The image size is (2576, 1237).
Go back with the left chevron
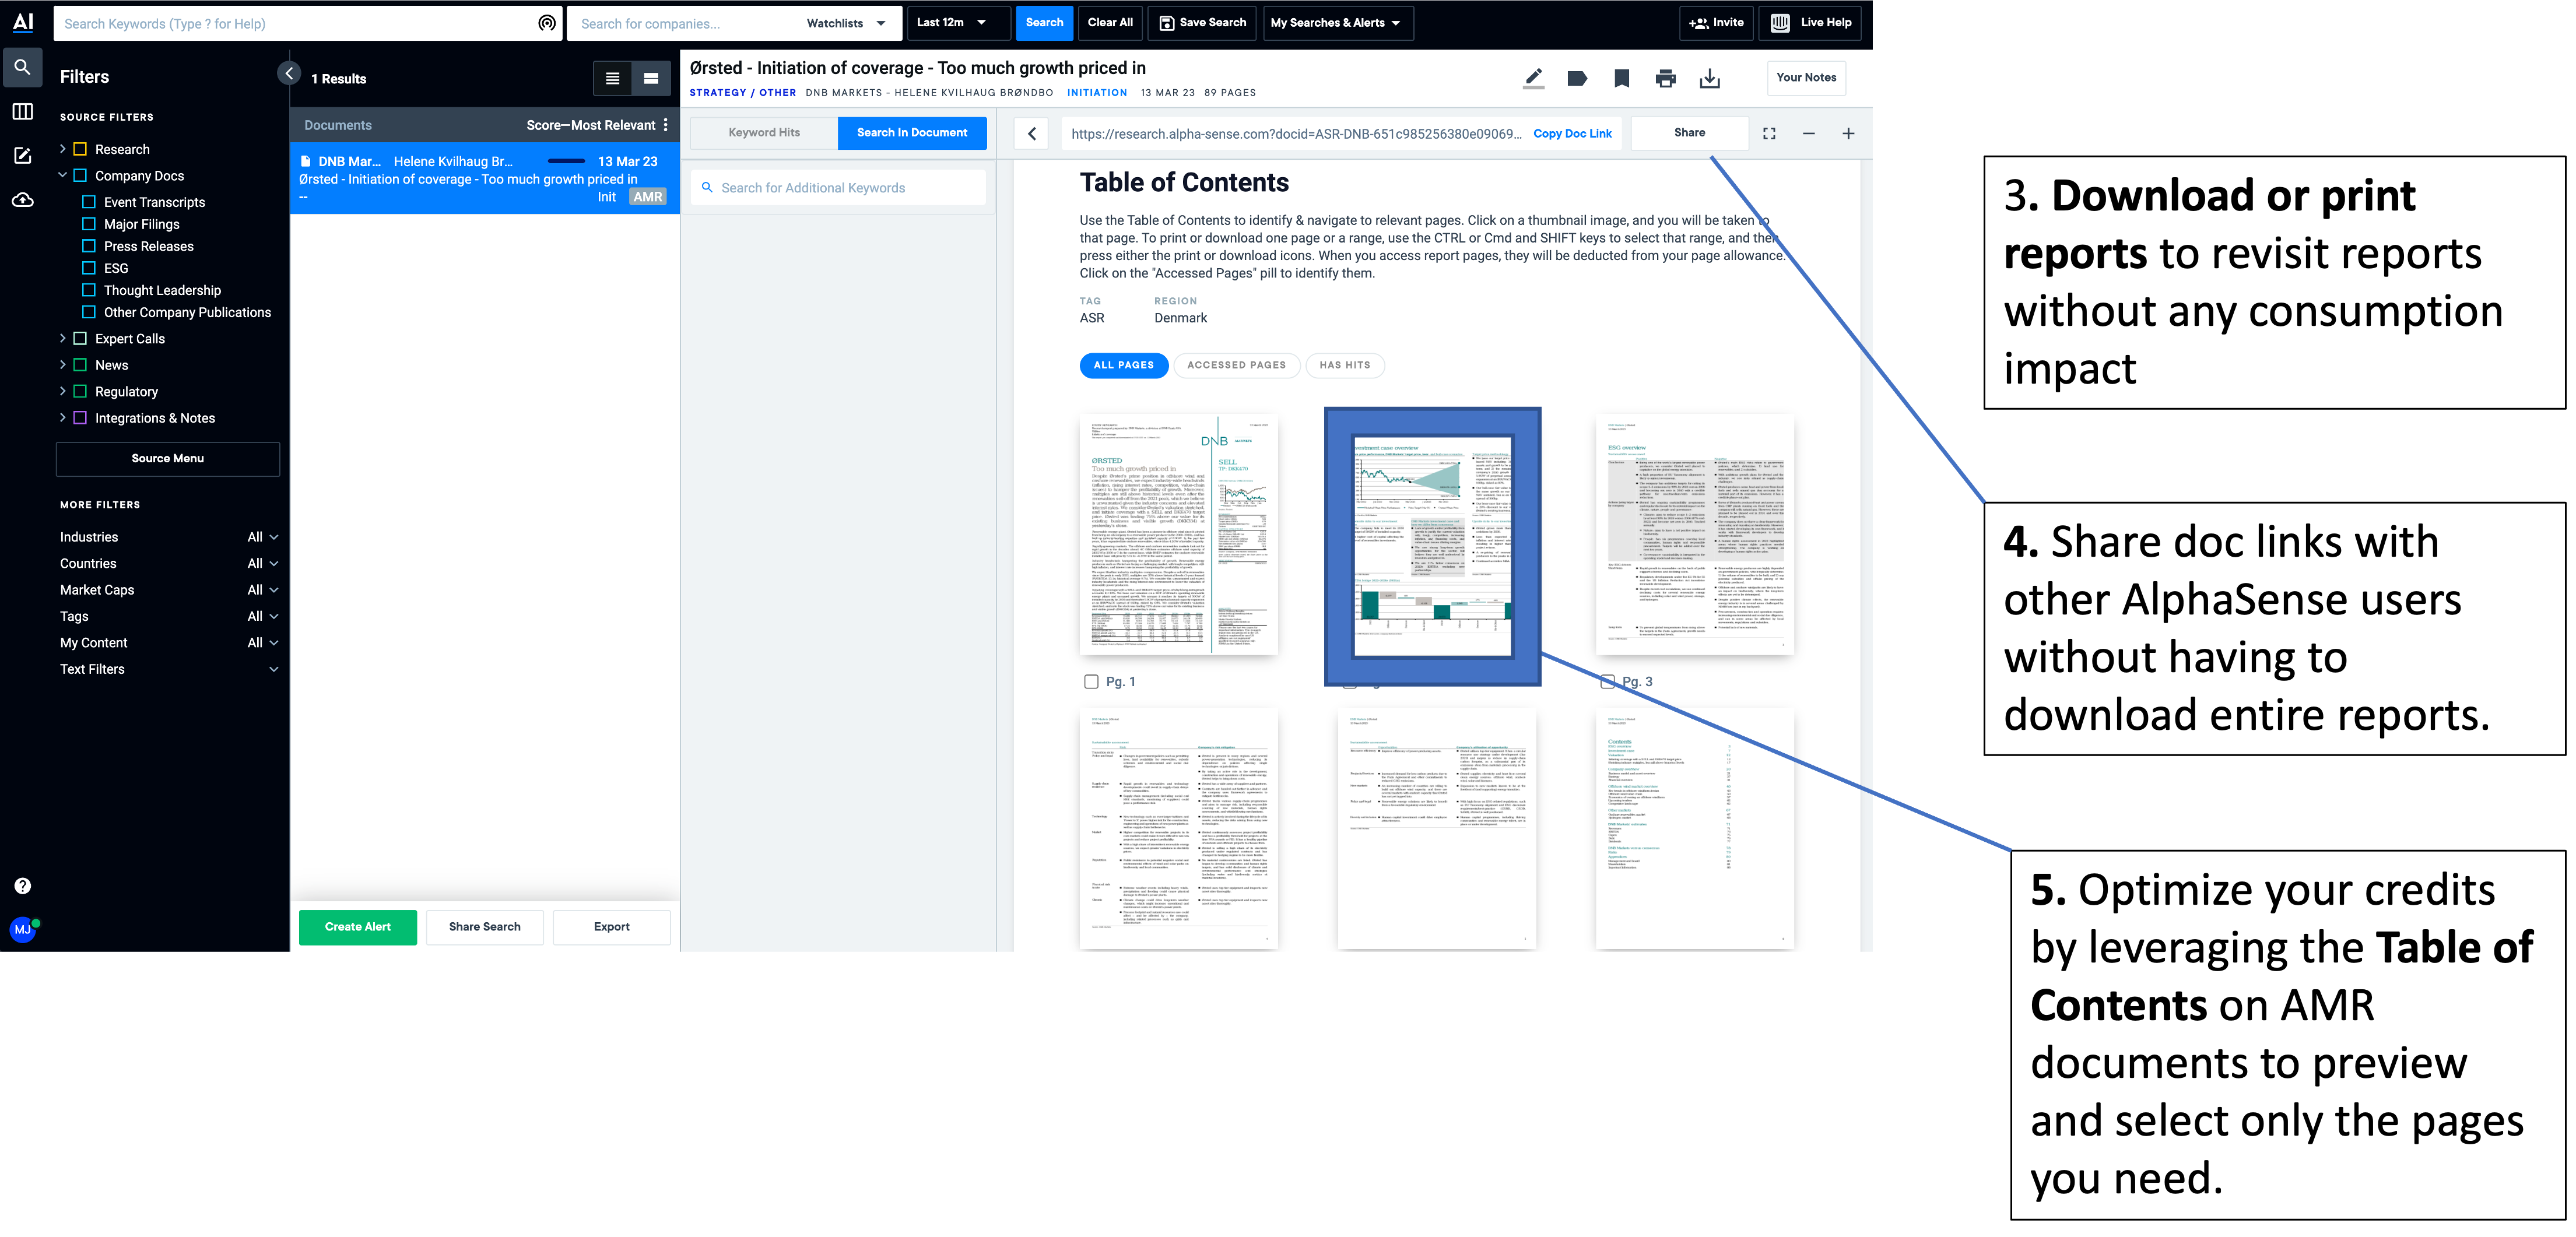point(1032,133)
